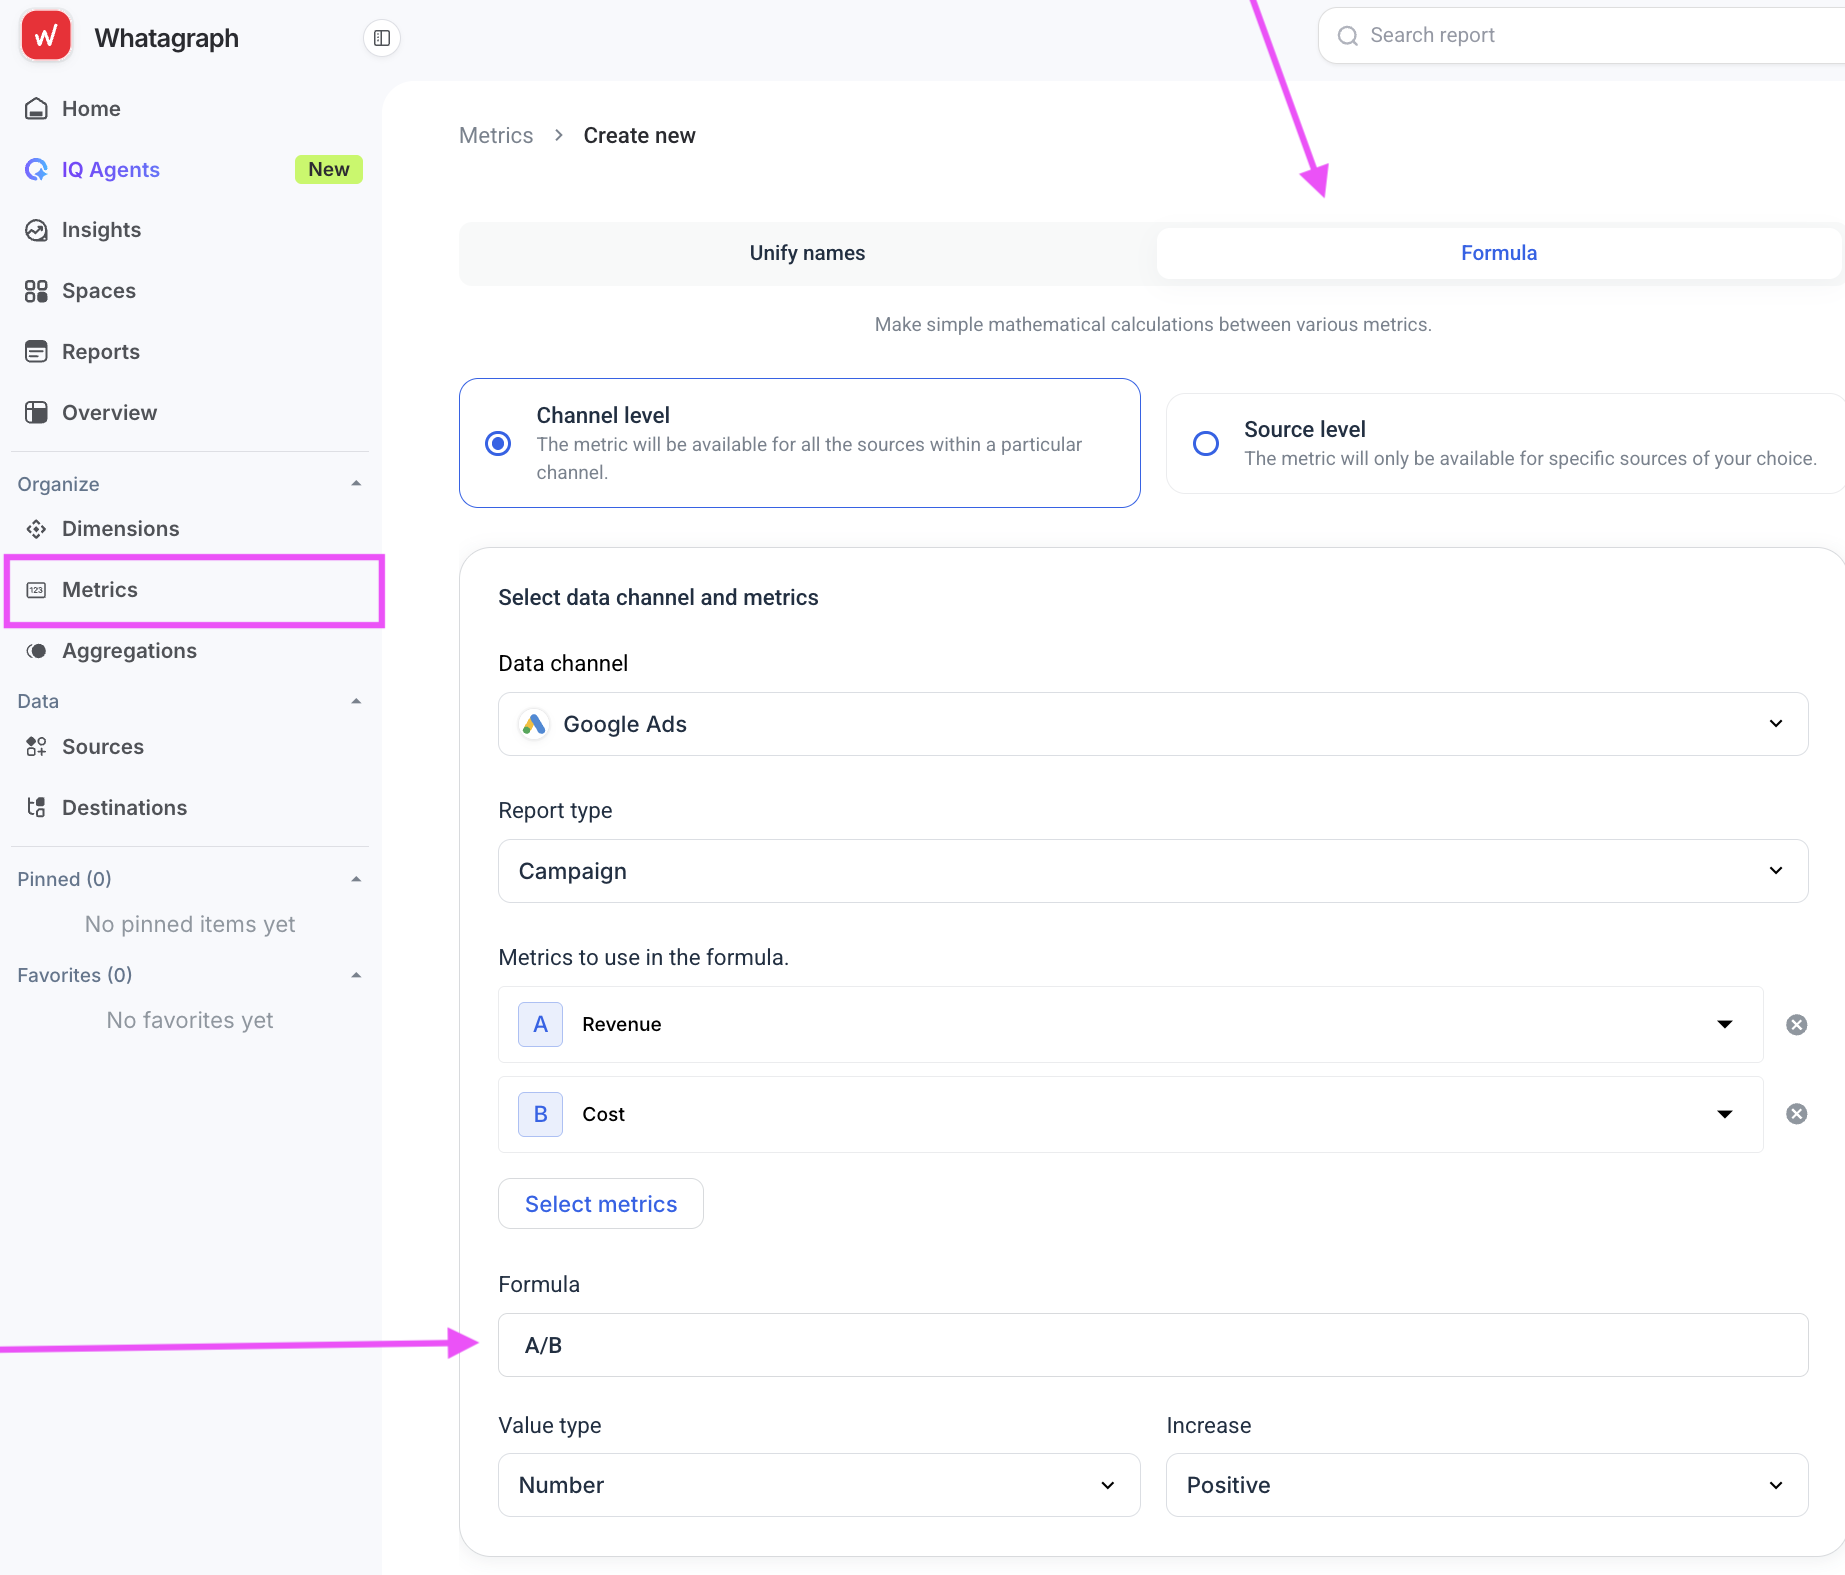Open the Cost metric dropdown
The height and width of the screenshot is (1575, 1845).
1131,1114
